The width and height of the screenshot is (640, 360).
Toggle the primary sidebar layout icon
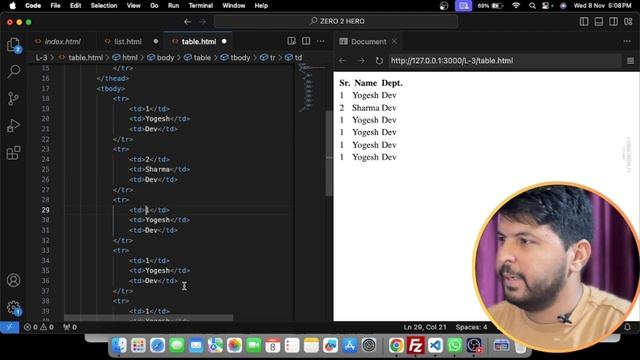click(x=584, y=21)
